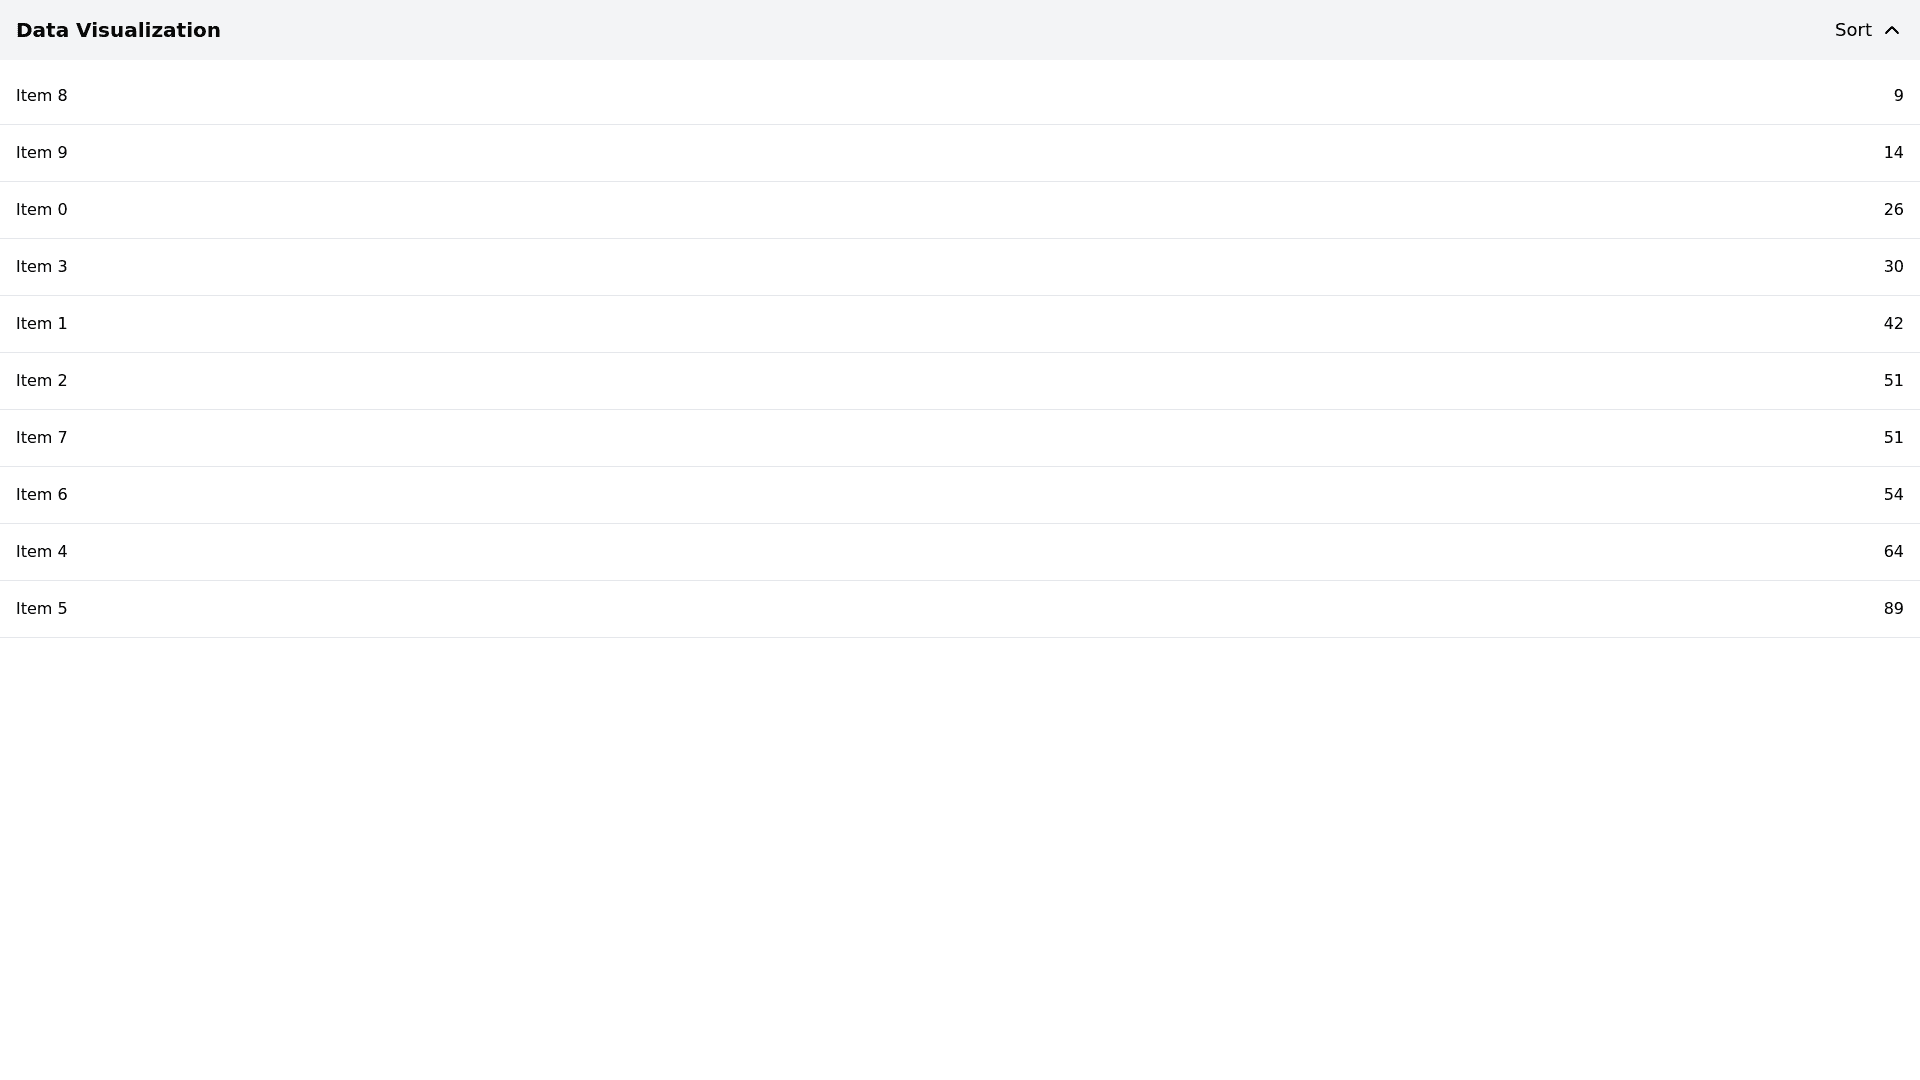Select the Item 8 row label

tap(42, 96)
